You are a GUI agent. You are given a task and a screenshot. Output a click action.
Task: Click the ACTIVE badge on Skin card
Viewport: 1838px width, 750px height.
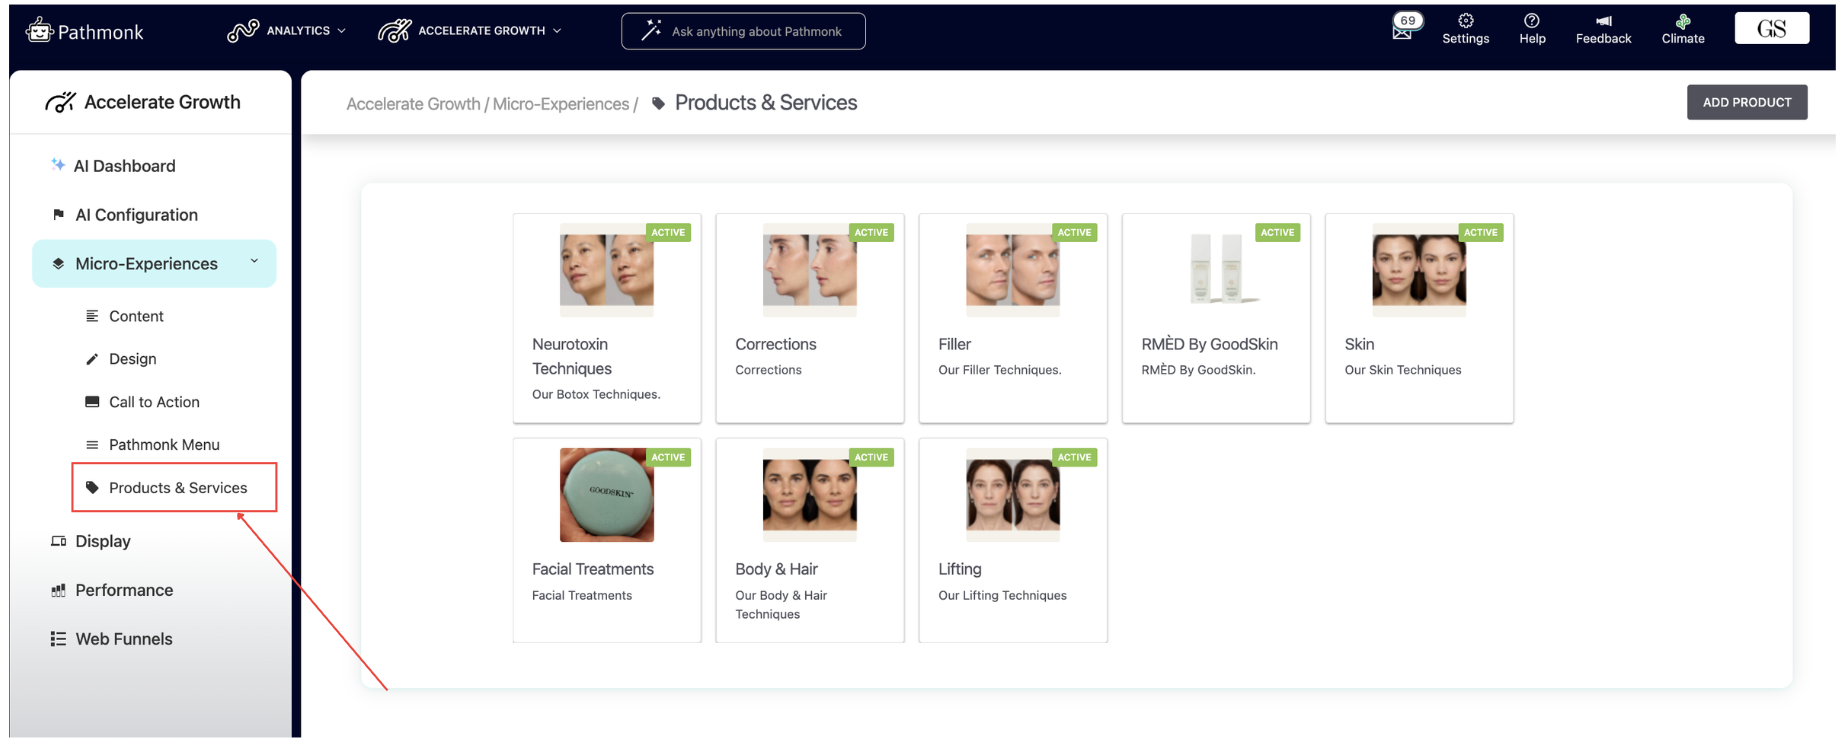coord(1481,232)
